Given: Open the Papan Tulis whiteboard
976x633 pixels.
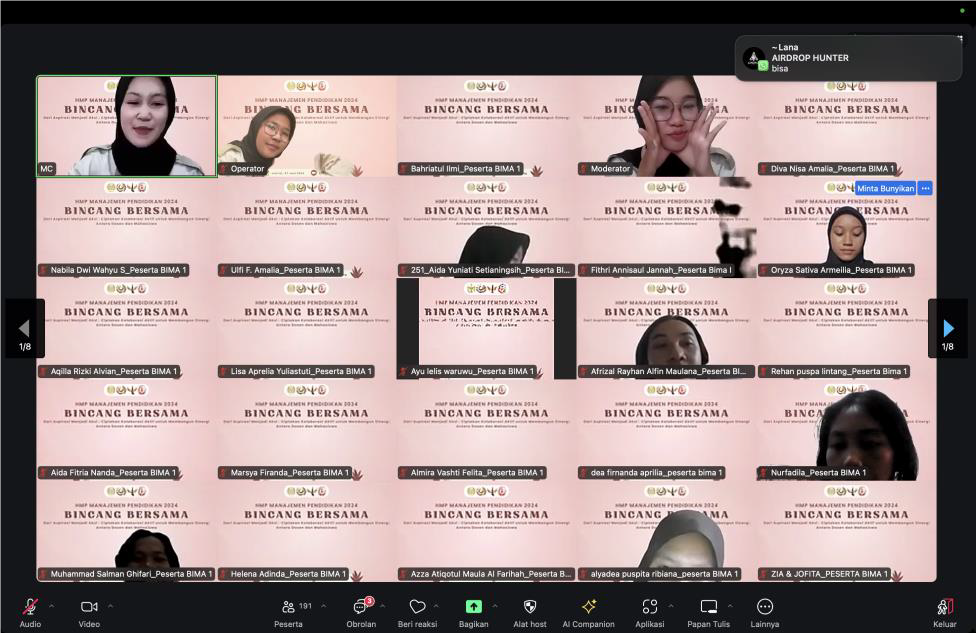Looking at the screenshot, I should click(x=709, y=607).
